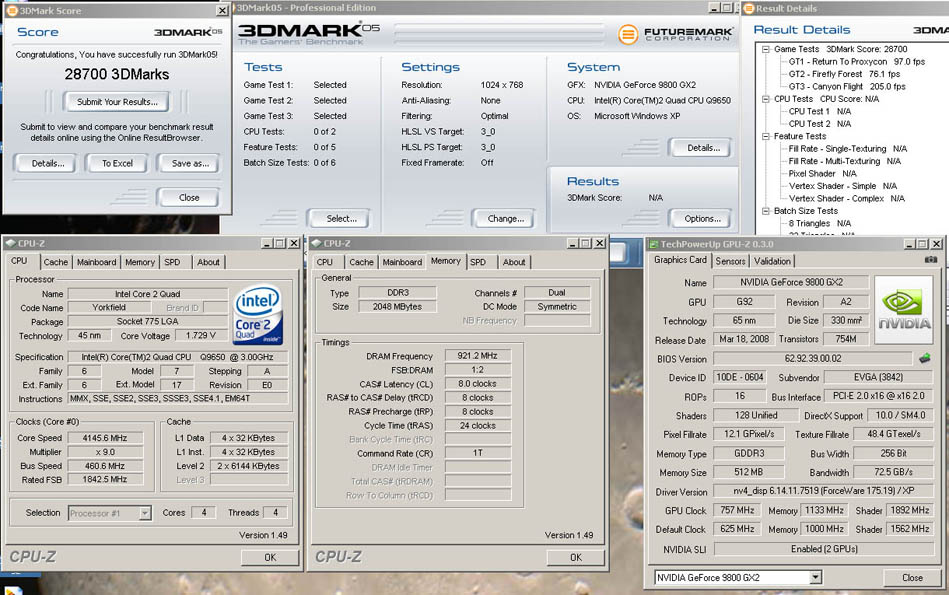The width and height of the screenshot is (949, 595).
Task: Click the NVIDIA SLI Enabled field
Action: [823, 549]
